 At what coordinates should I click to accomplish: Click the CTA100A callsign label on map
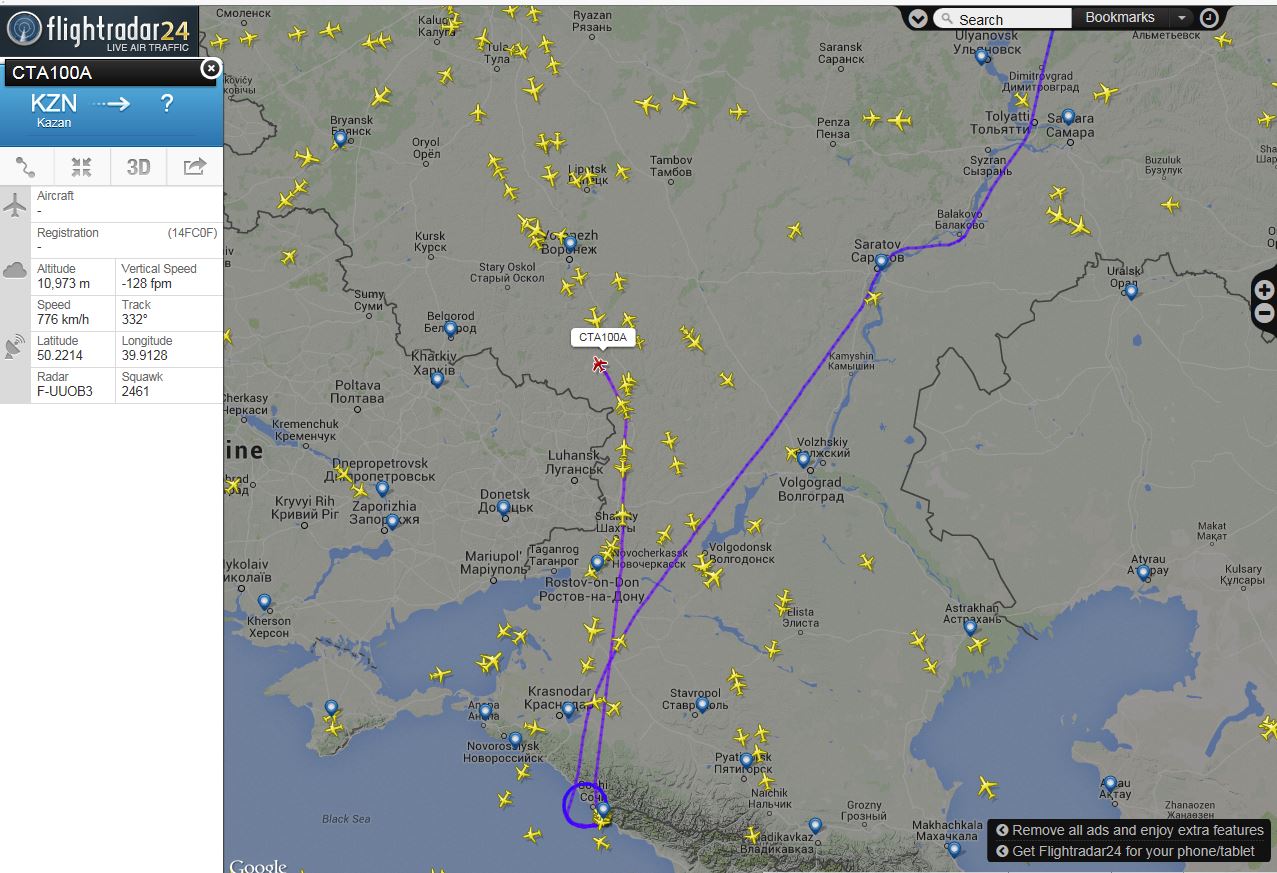(x=603, y=337)
